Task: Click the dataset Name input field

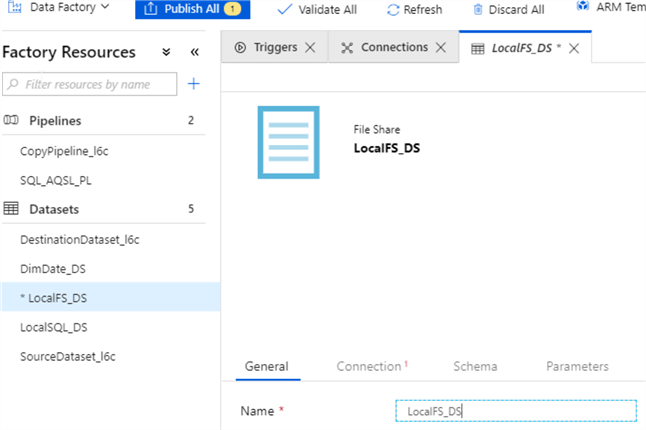Action: tap(516, 411)
